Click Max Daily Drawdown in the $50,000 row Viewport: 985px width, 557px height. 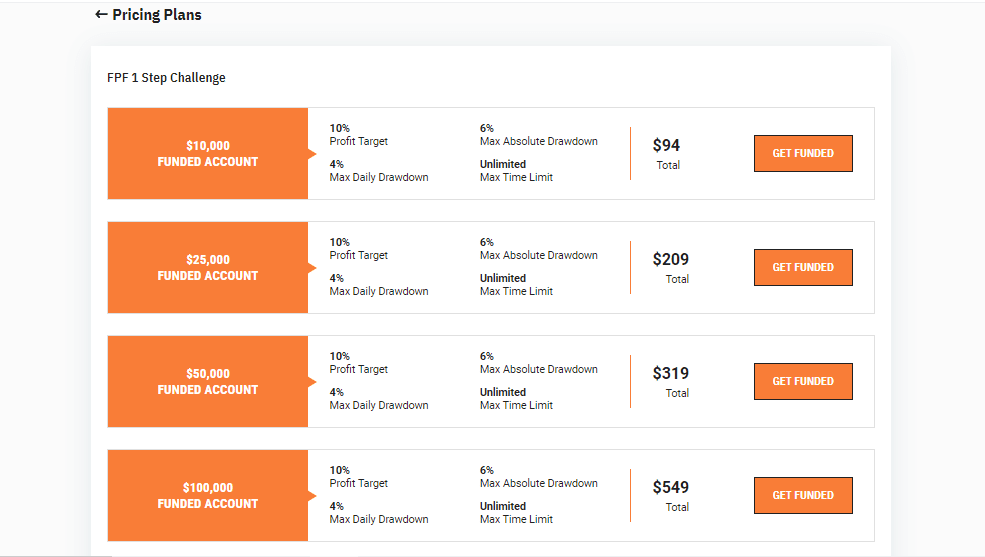pyautogui.click(x=379, y=405)
